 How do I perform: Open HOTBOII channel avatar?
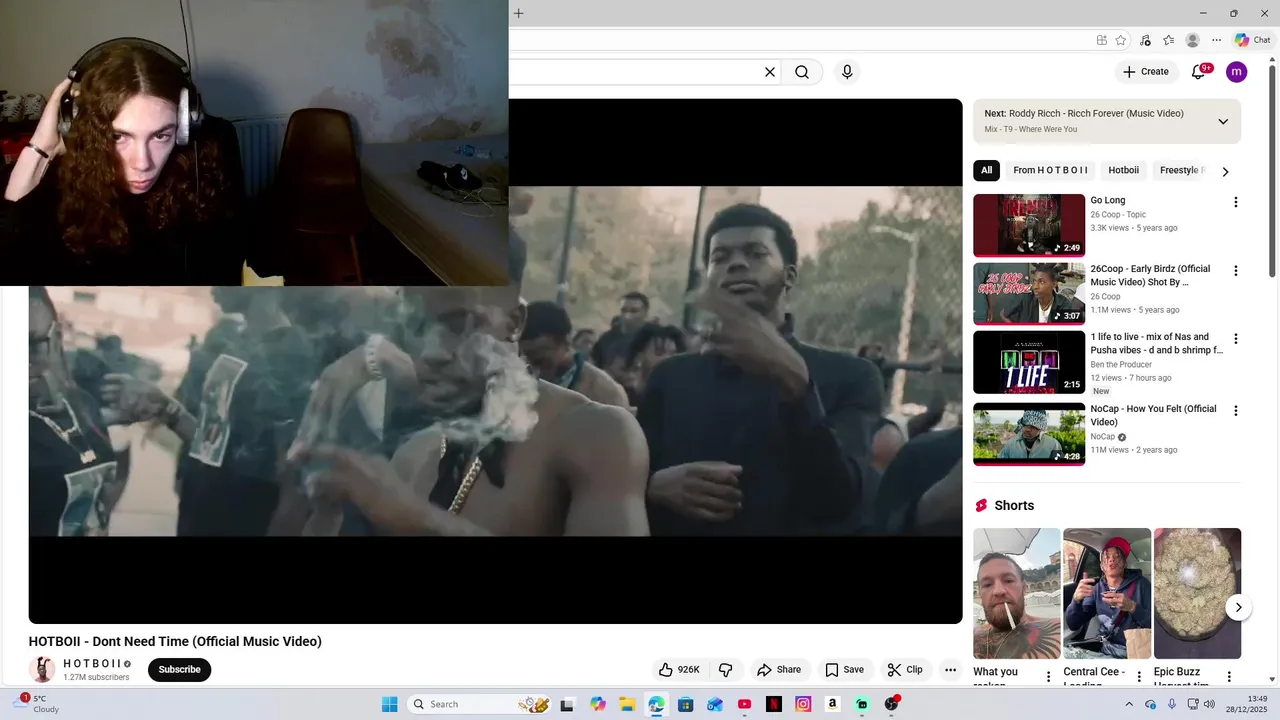point(42,670)
